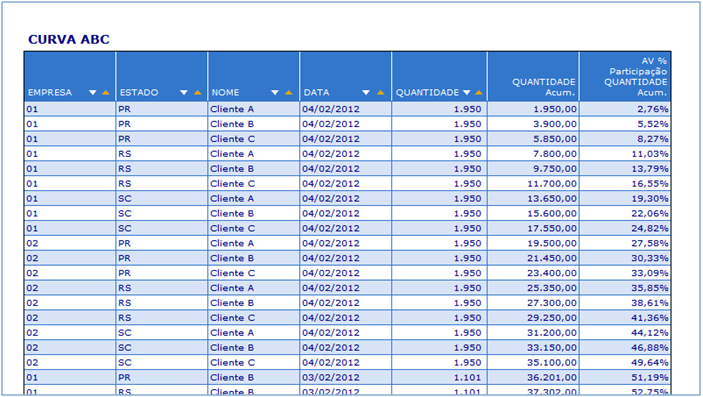703x397 pixels.
Task: Sort EMPRESA column descending with white arrow
Action: point(93,93)
